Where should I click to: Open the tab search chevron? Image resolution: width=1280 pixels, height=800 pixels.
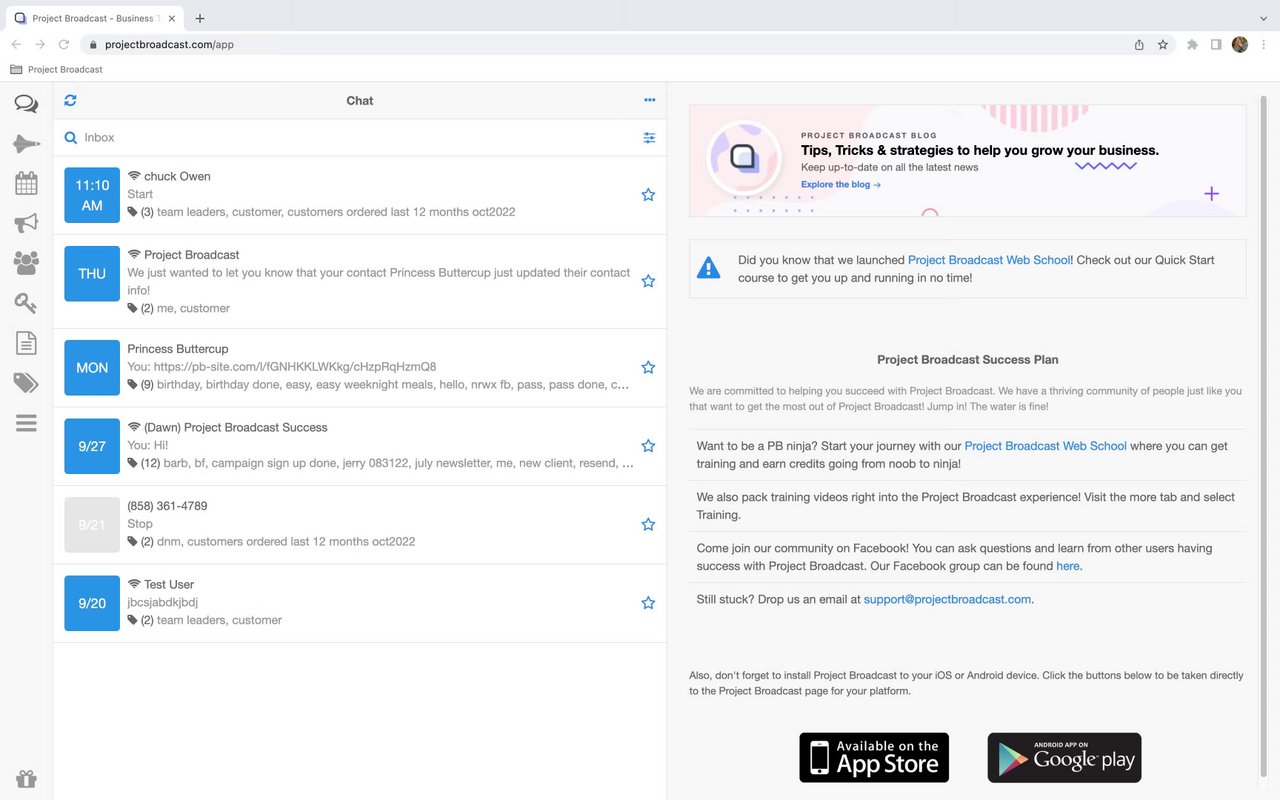point(1263,18)
